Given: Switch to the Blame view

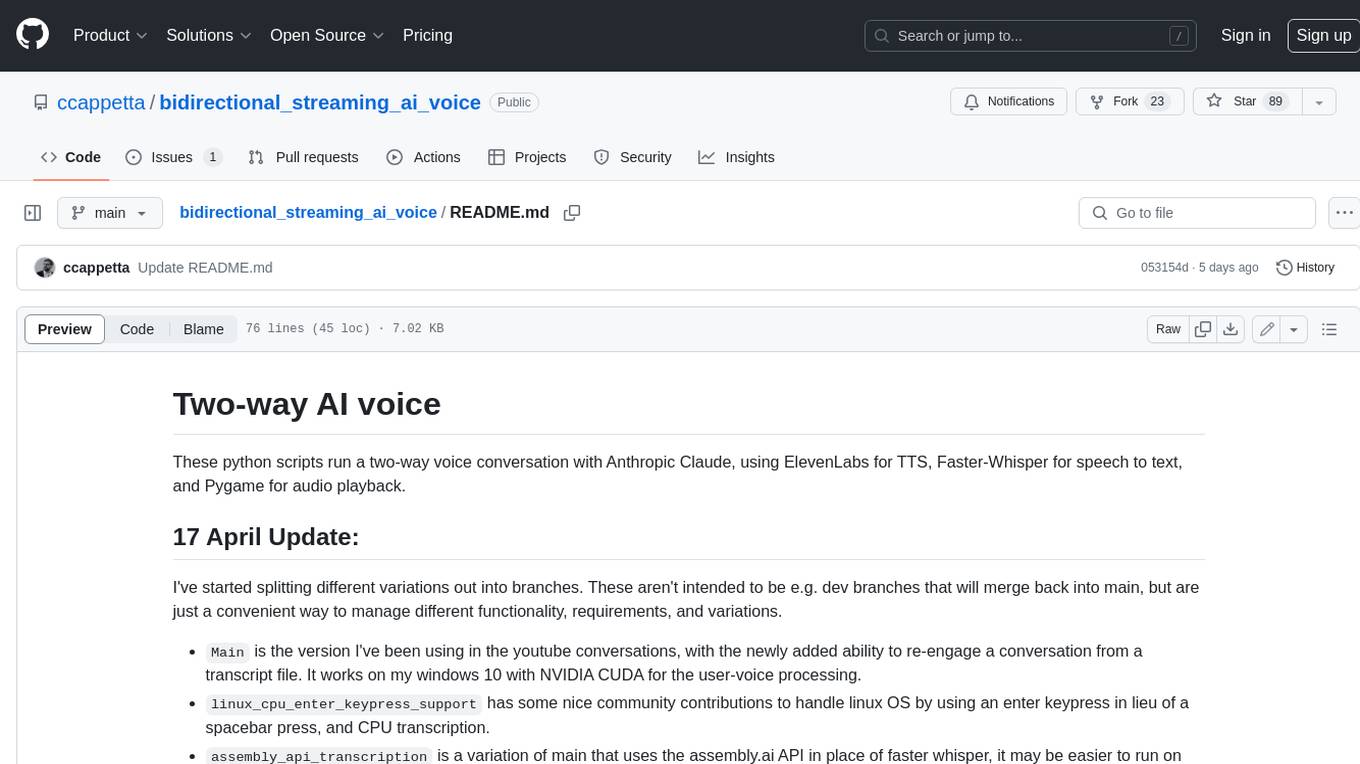Looking at the screenshot, I should (x=203, y=329).
